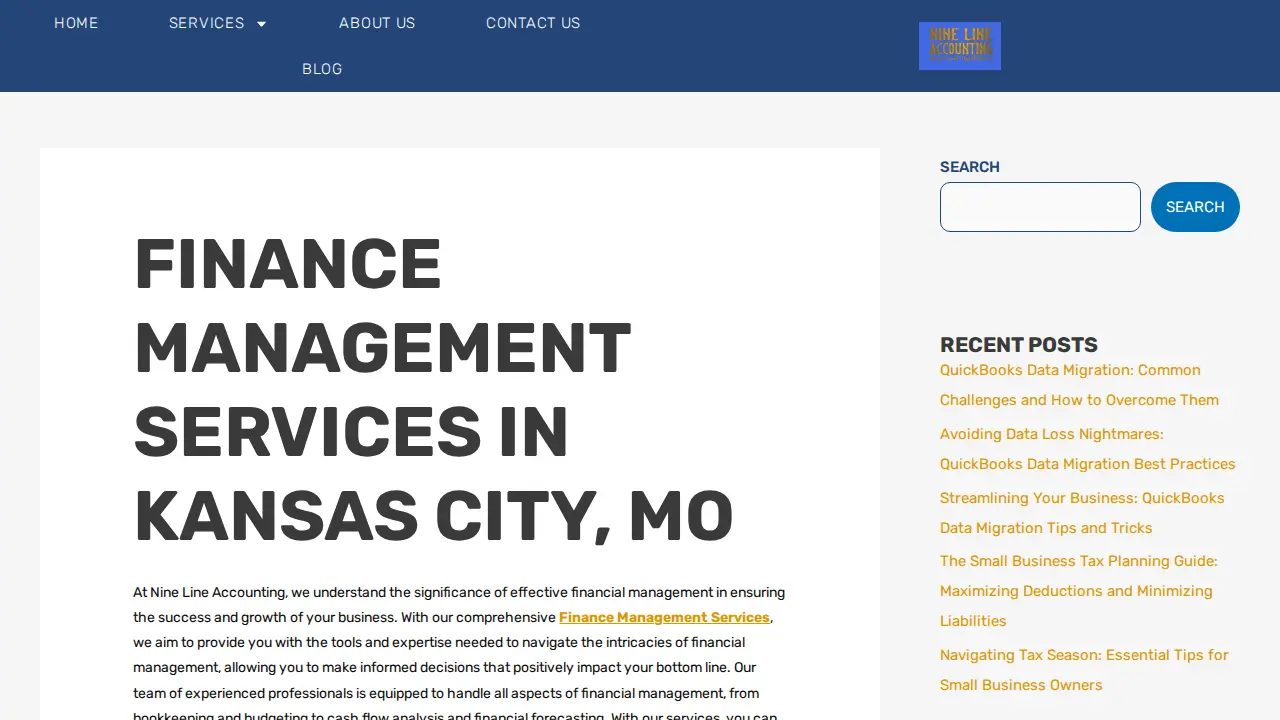Click the blue Search button
Image resolution: width=1280 pixels, height=720 pixels.
tap(1195, 207)
